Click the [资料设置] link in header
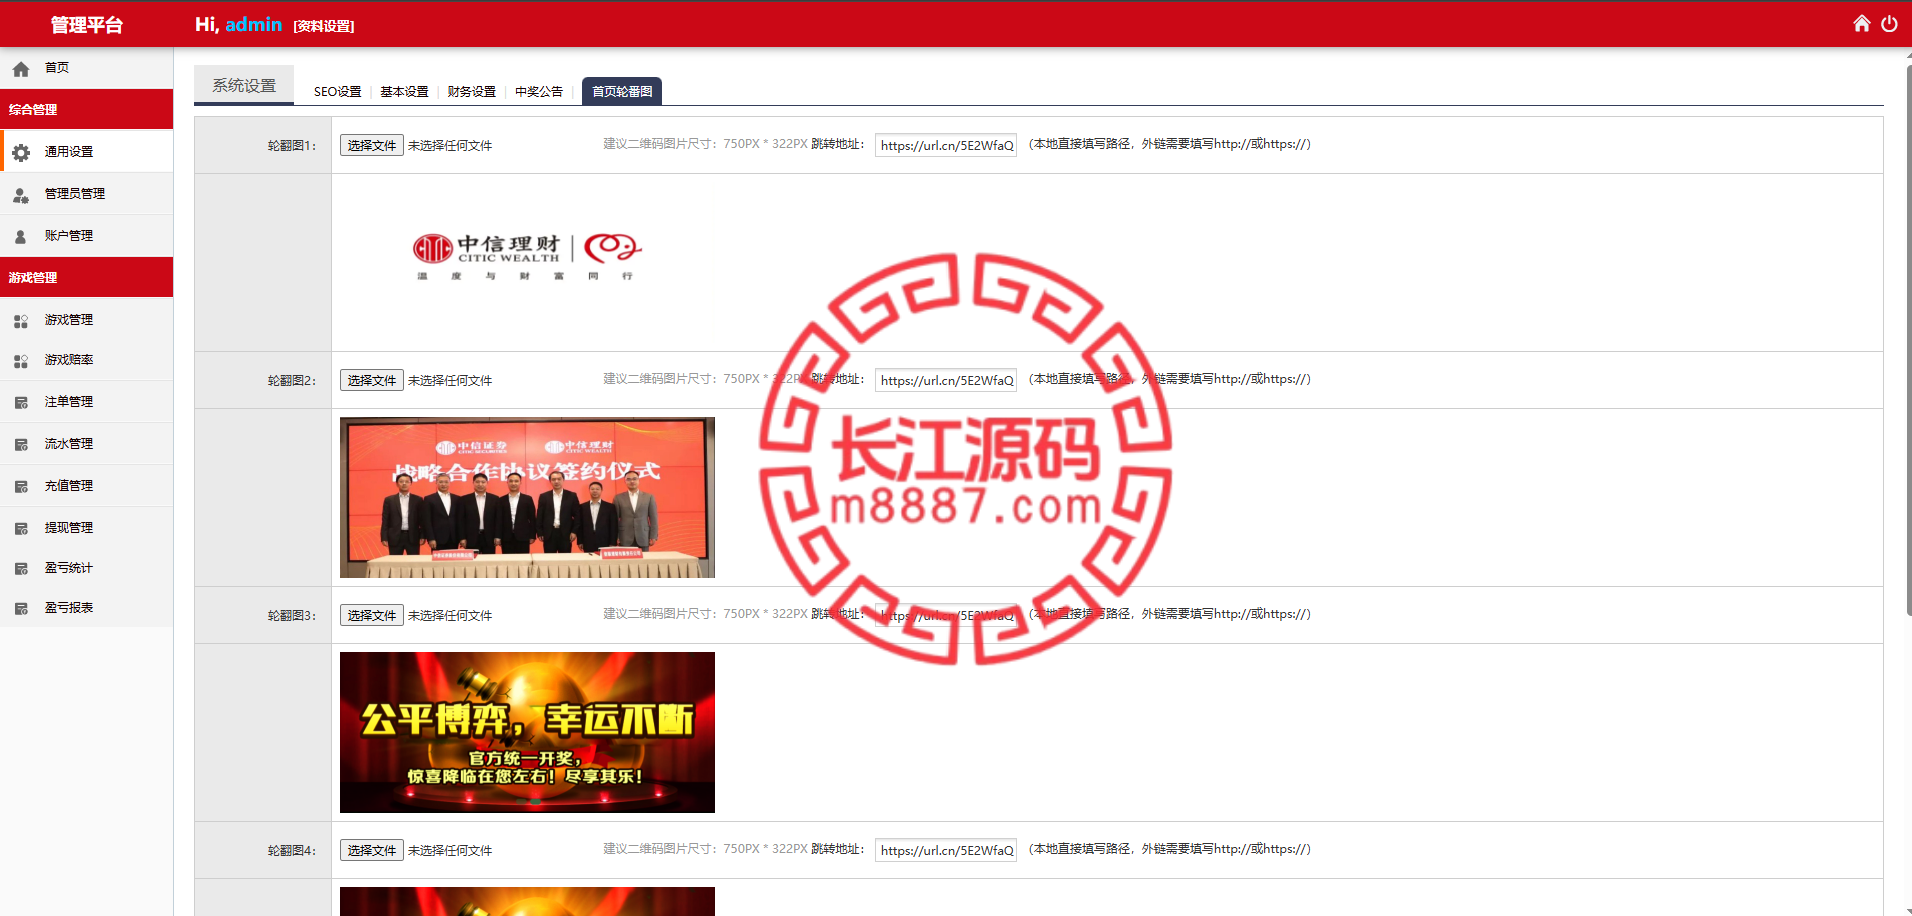 tap(324, 26)
